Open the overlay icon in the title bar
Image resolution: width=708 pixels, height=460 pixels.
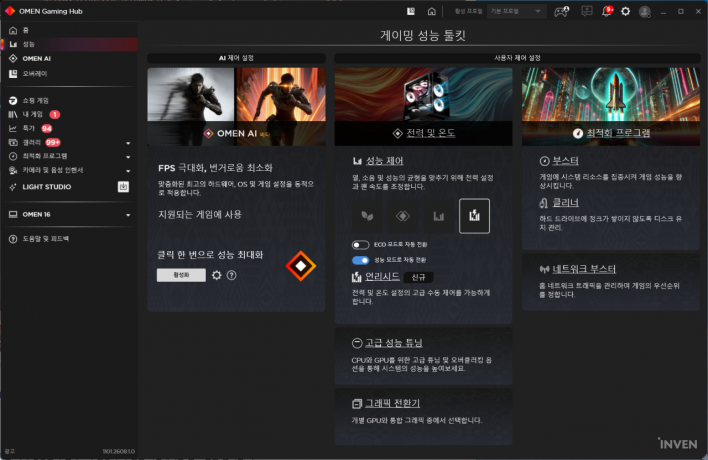[410, 11]
